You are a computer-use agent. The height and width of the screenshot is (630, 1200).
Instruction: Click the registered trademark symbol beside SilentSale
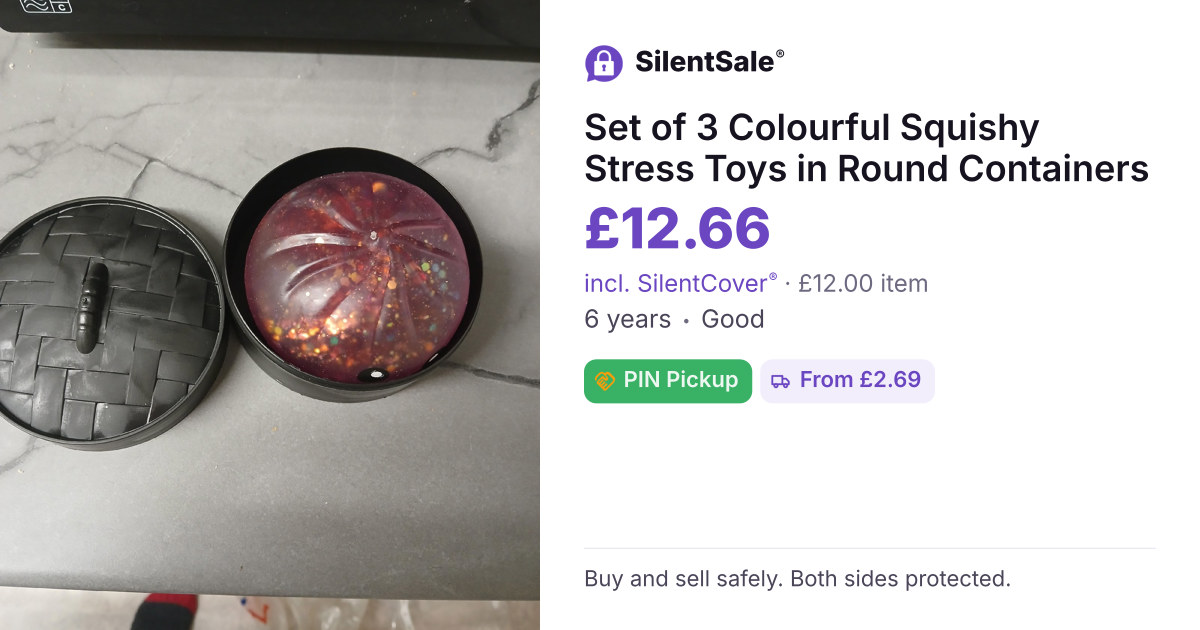point(780,55)
